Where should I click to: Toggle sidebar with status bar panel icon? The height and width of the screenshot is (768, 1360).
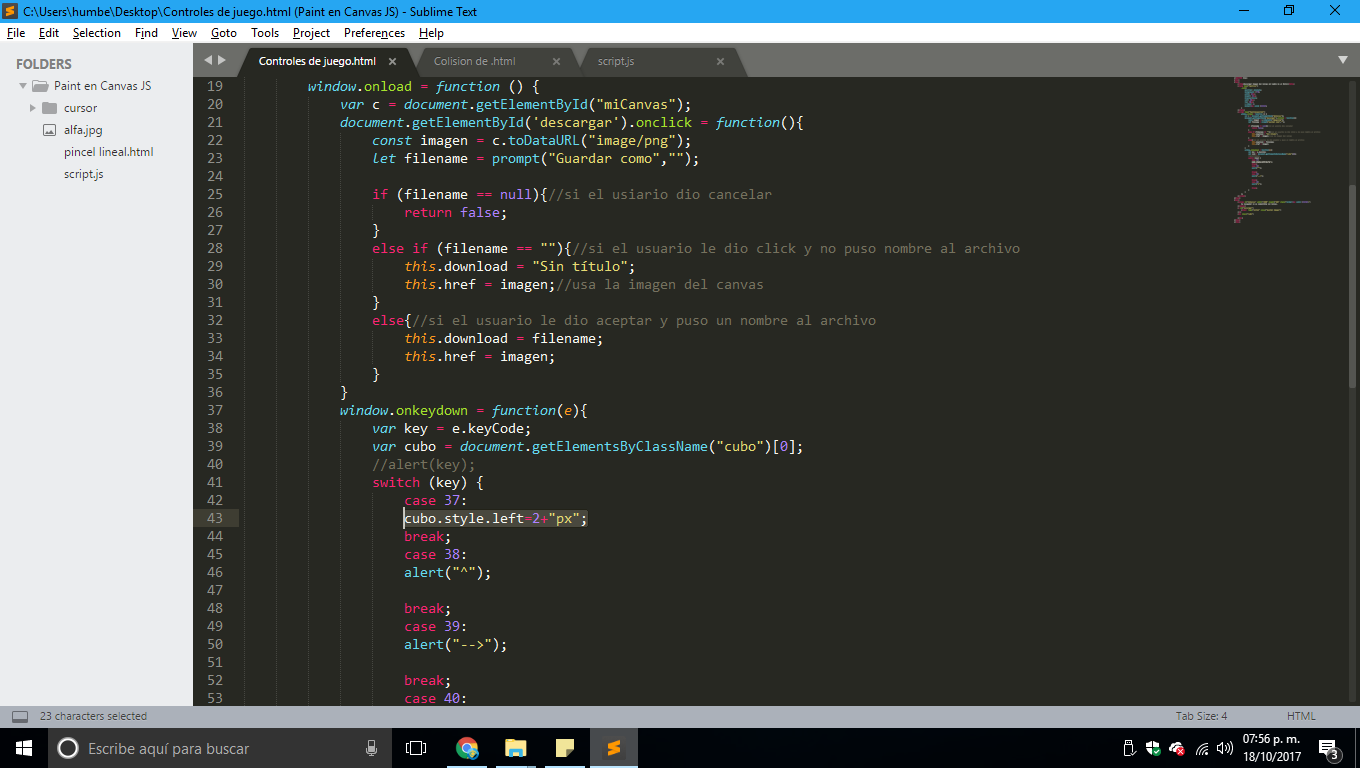(x=19, y=716)
